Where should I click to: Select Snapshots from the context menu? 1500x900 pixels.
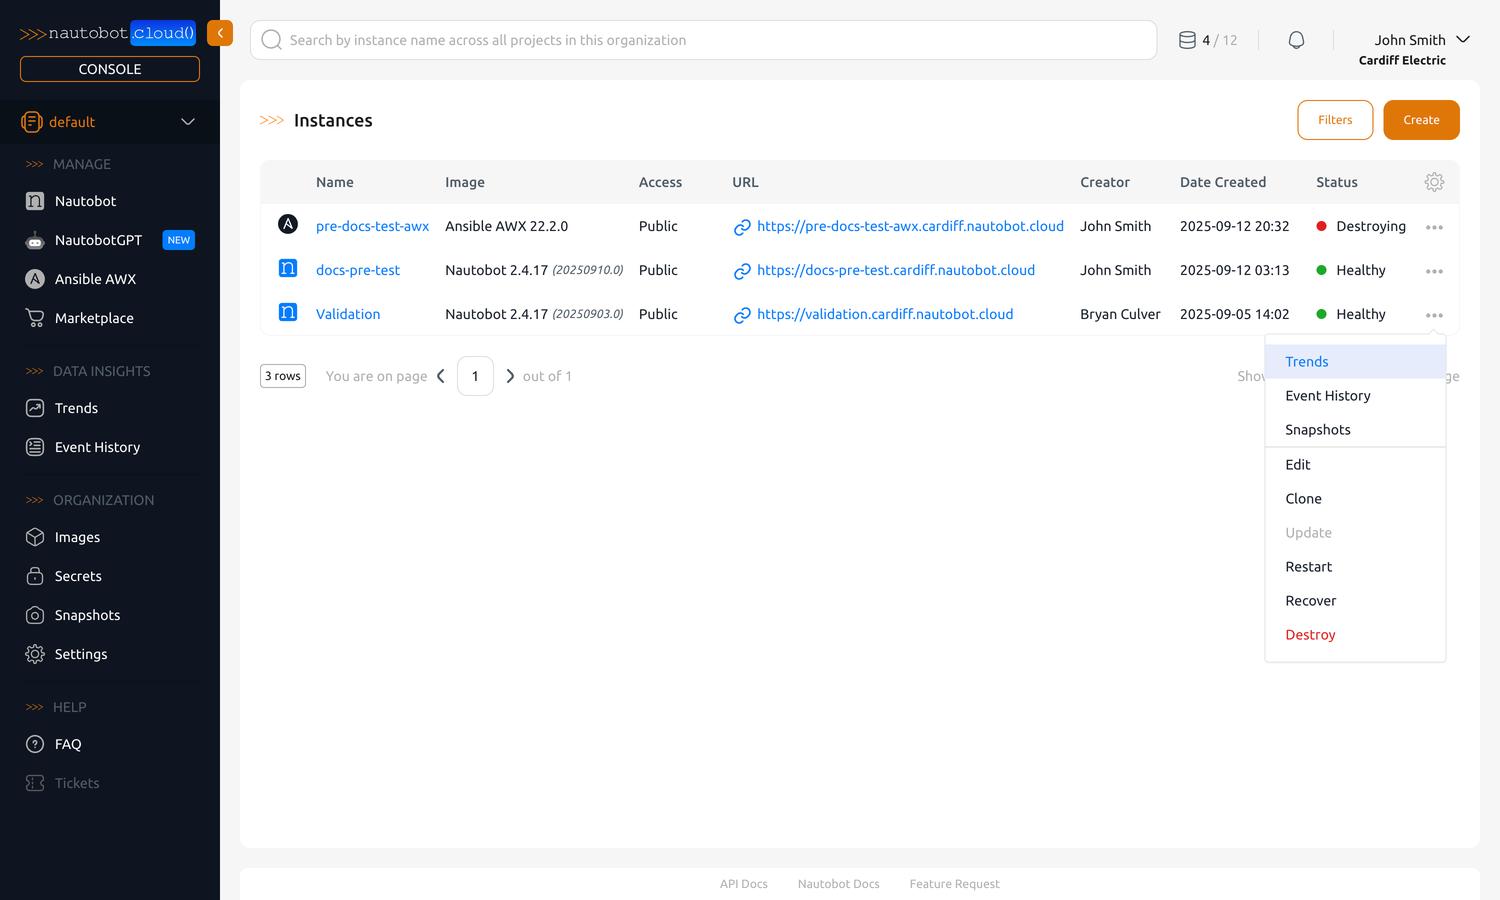point(1317,429)
